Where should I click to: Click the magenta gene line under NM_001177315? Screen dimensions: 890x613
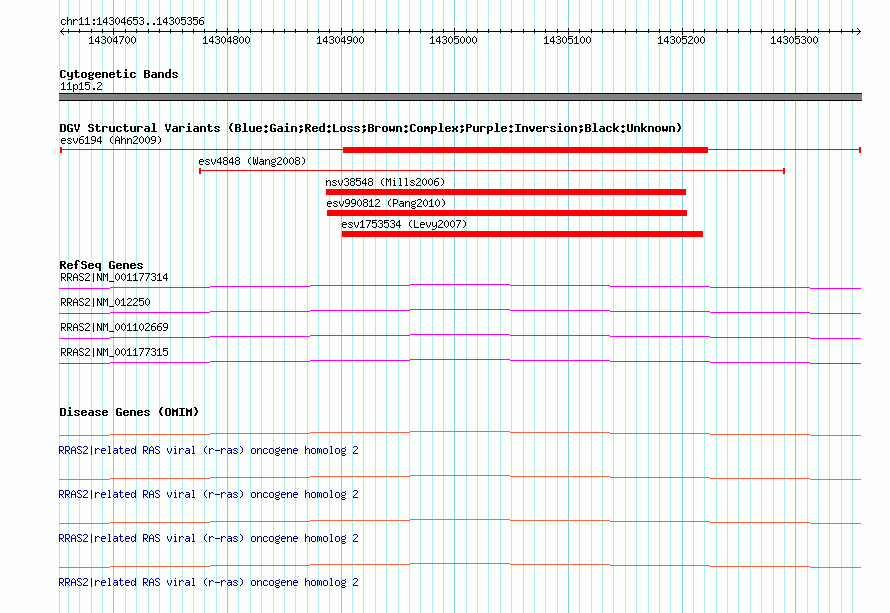coord(460,360)
